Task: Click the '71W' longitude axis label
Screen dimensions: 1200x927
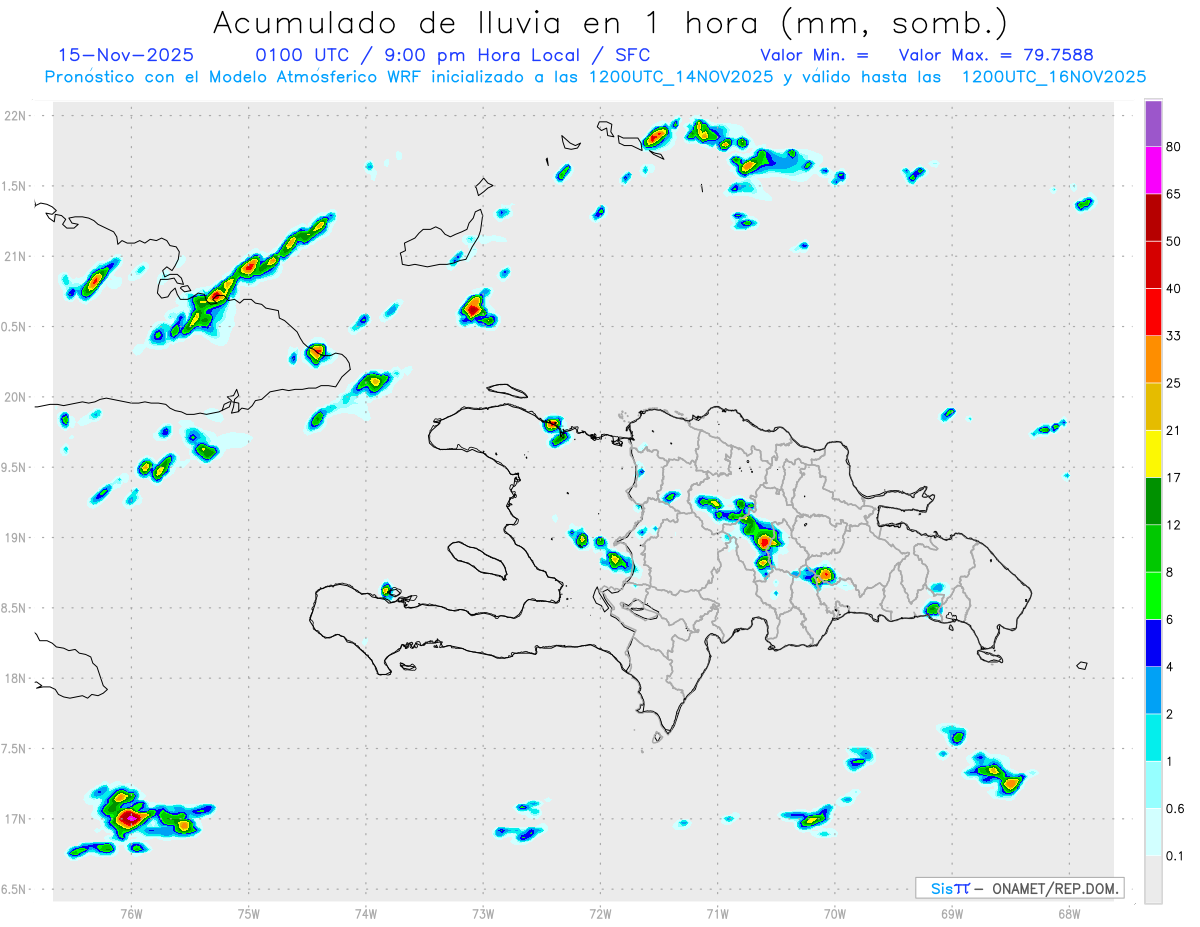Action: point(717,913)
